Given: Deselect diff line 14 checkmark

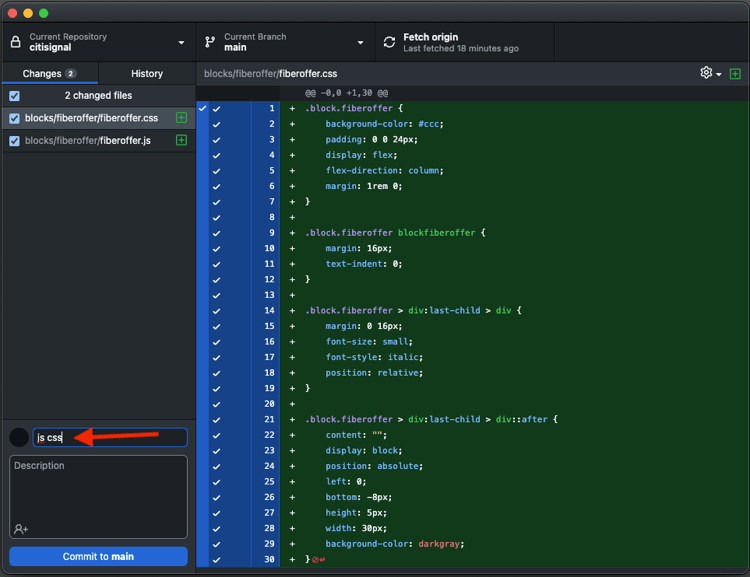Looking at the screenshot, I should click(217, 311).
